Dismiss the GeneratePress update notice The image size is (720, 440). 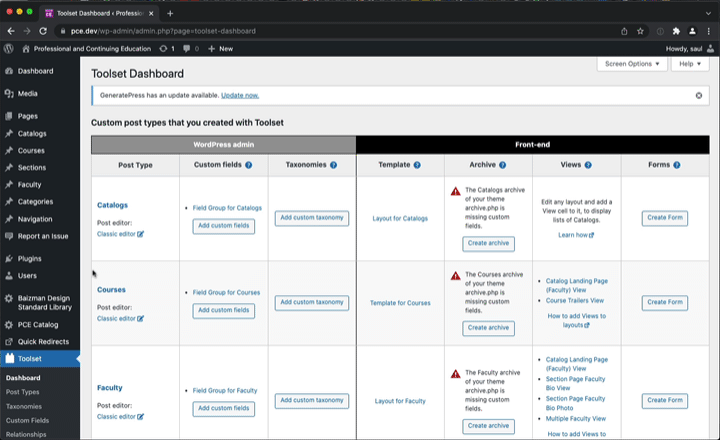[699, 96]
